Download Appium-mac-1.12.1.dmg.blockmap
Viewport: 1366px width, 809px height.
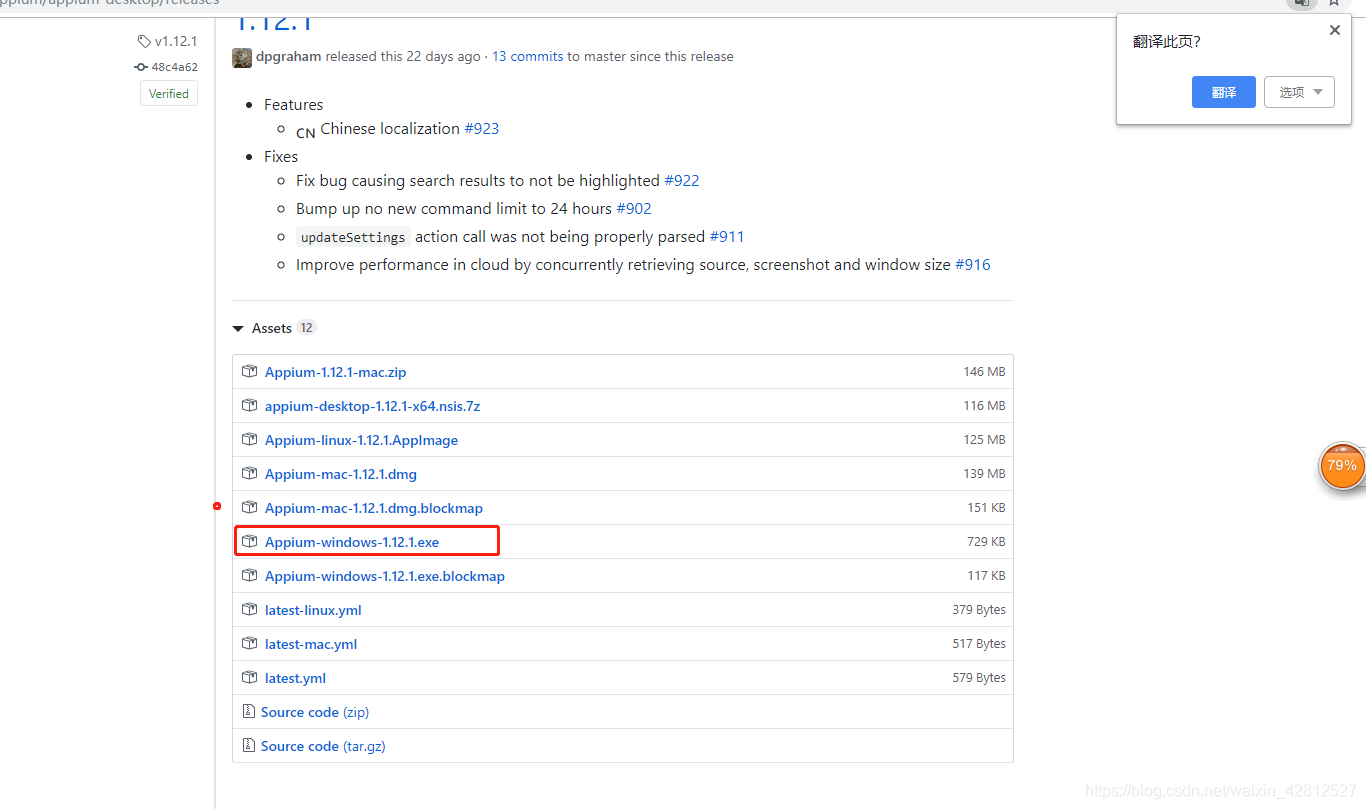point(374,508)
